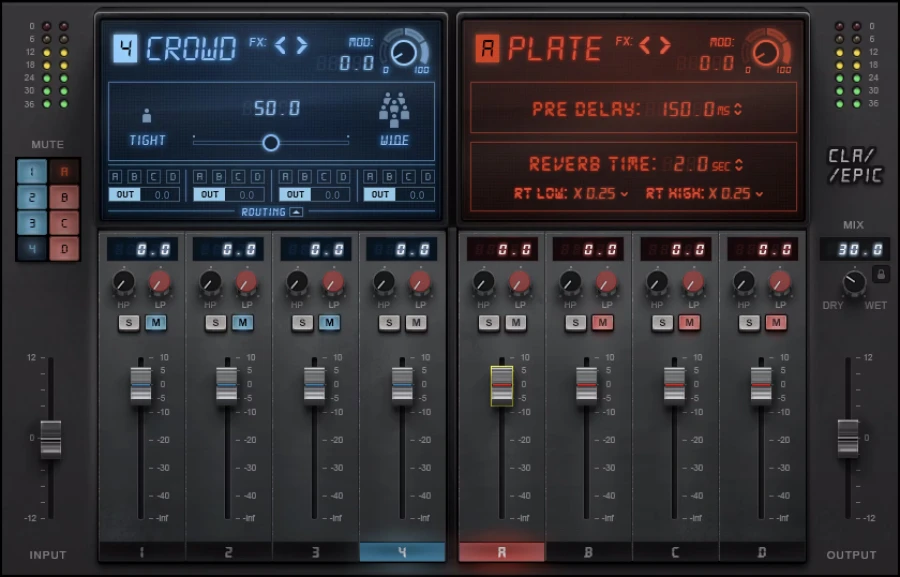Click the previous FX arrow beside CROWD

(280, 45)
